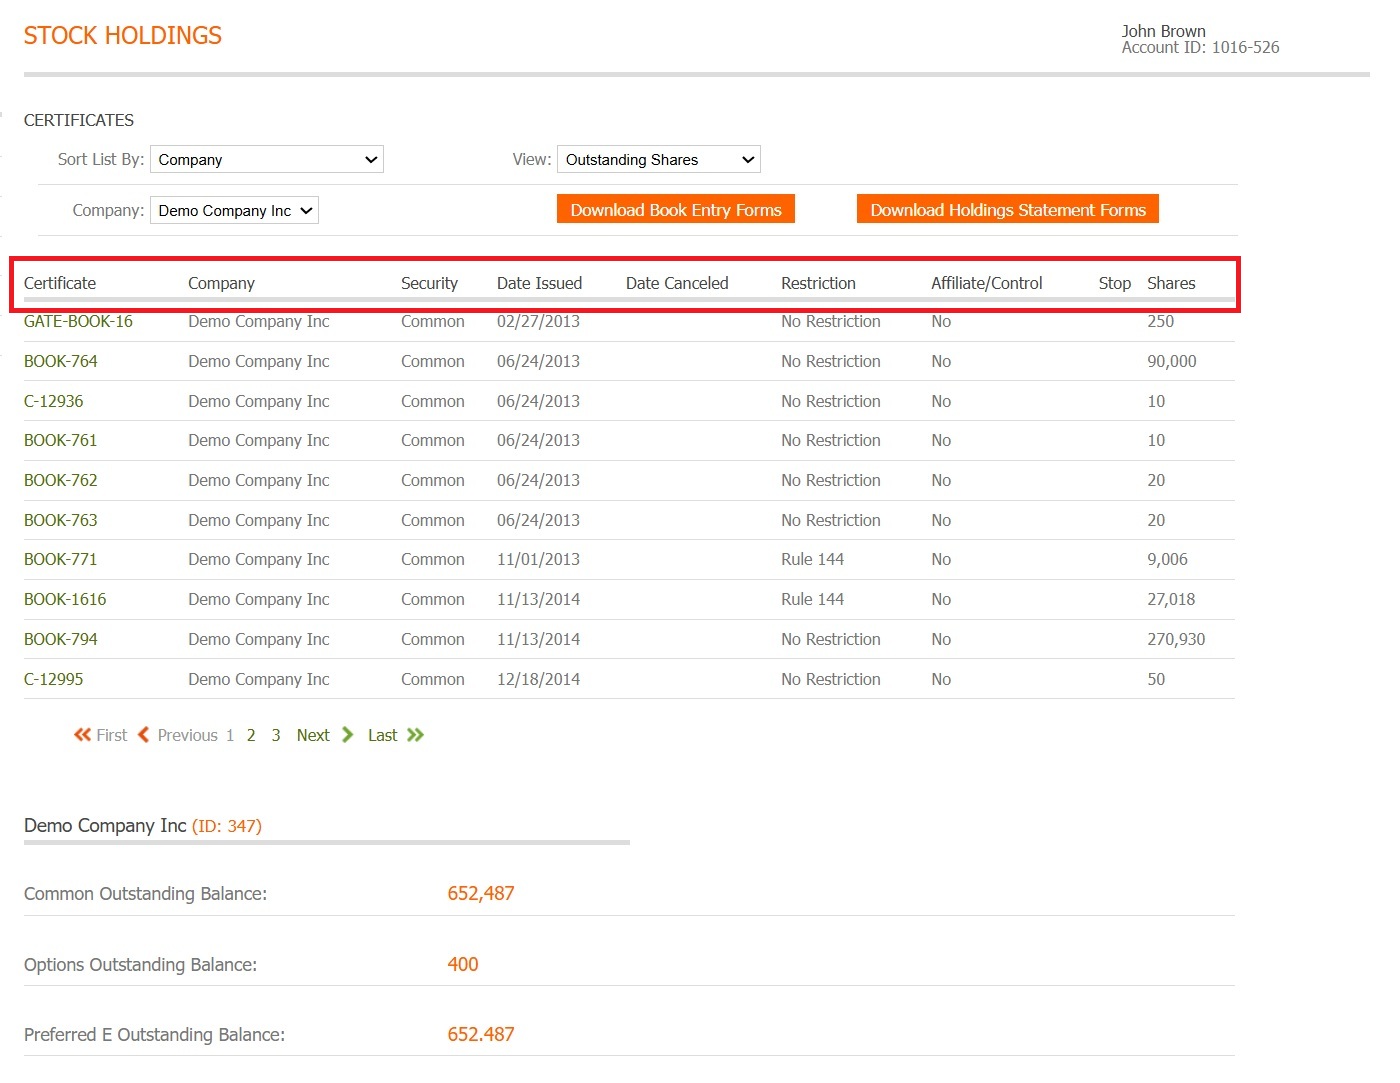
Task: Click the Shares column header
Action: [1170, 284]
